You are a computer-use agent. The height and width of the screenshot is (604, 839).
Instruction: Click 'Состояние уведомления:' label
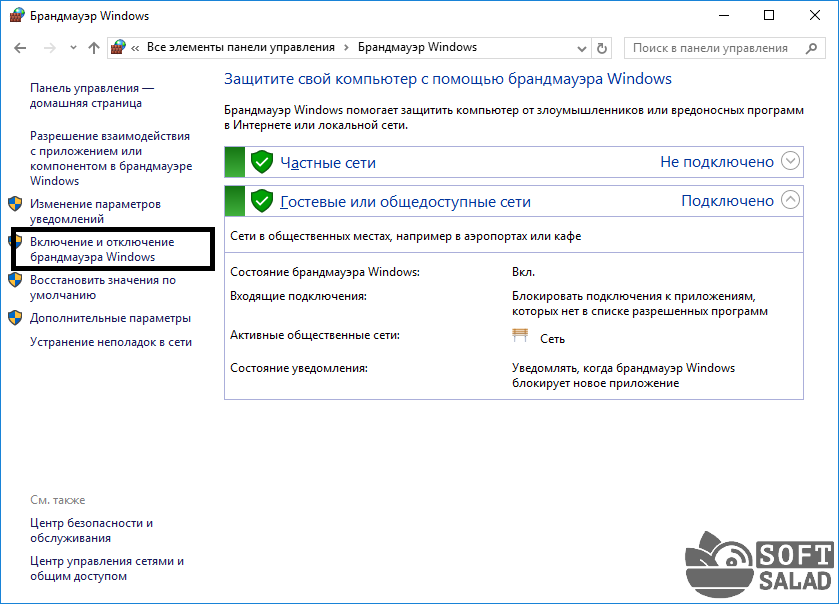(x=299, y=368)
